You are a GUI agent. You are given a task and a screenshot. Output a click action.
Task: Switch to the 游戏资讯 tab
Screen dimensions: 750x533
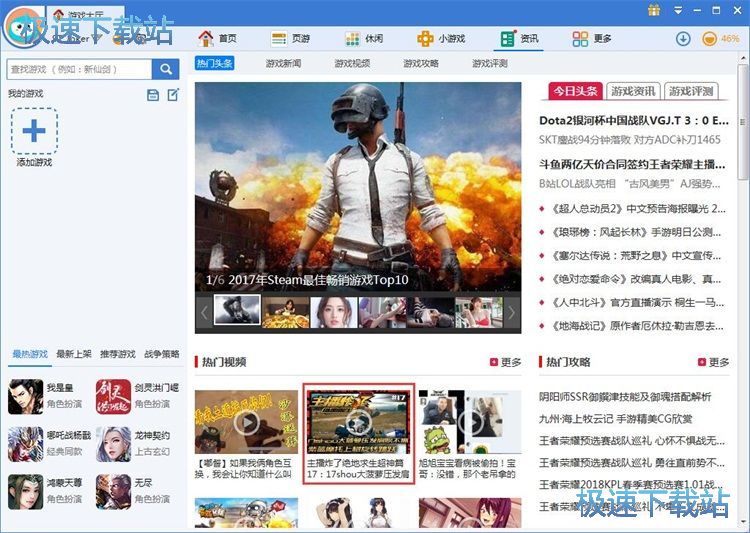[633, 91]
